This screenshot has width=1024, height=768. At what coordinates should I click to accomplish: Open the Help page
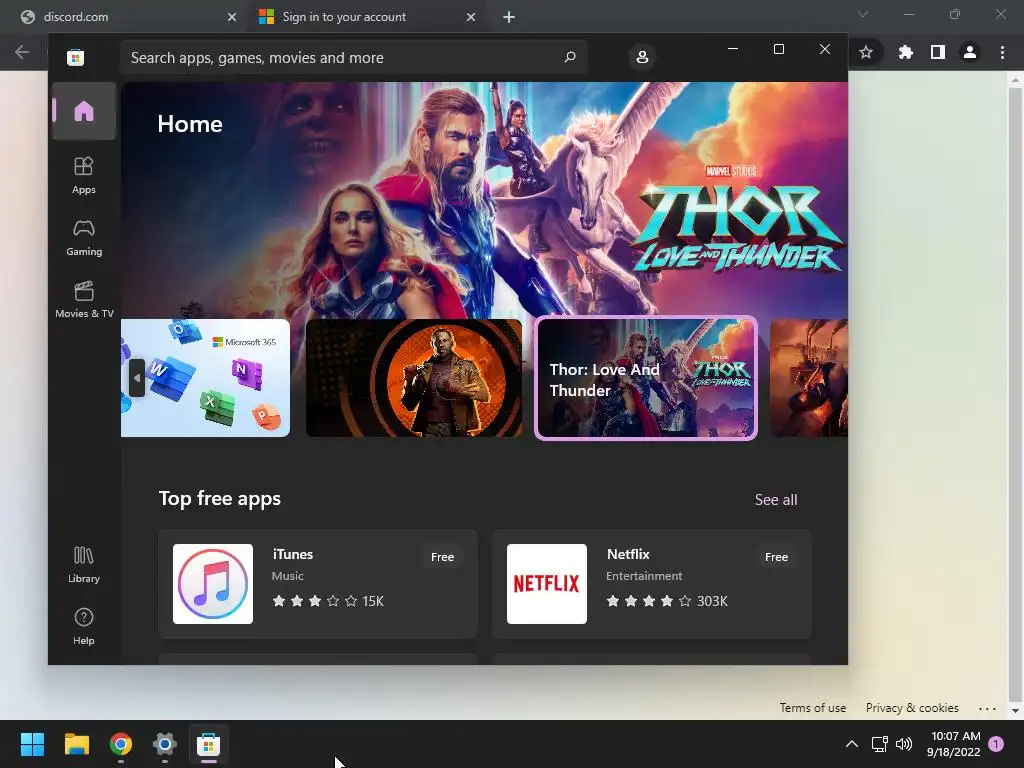click(84, 626)
